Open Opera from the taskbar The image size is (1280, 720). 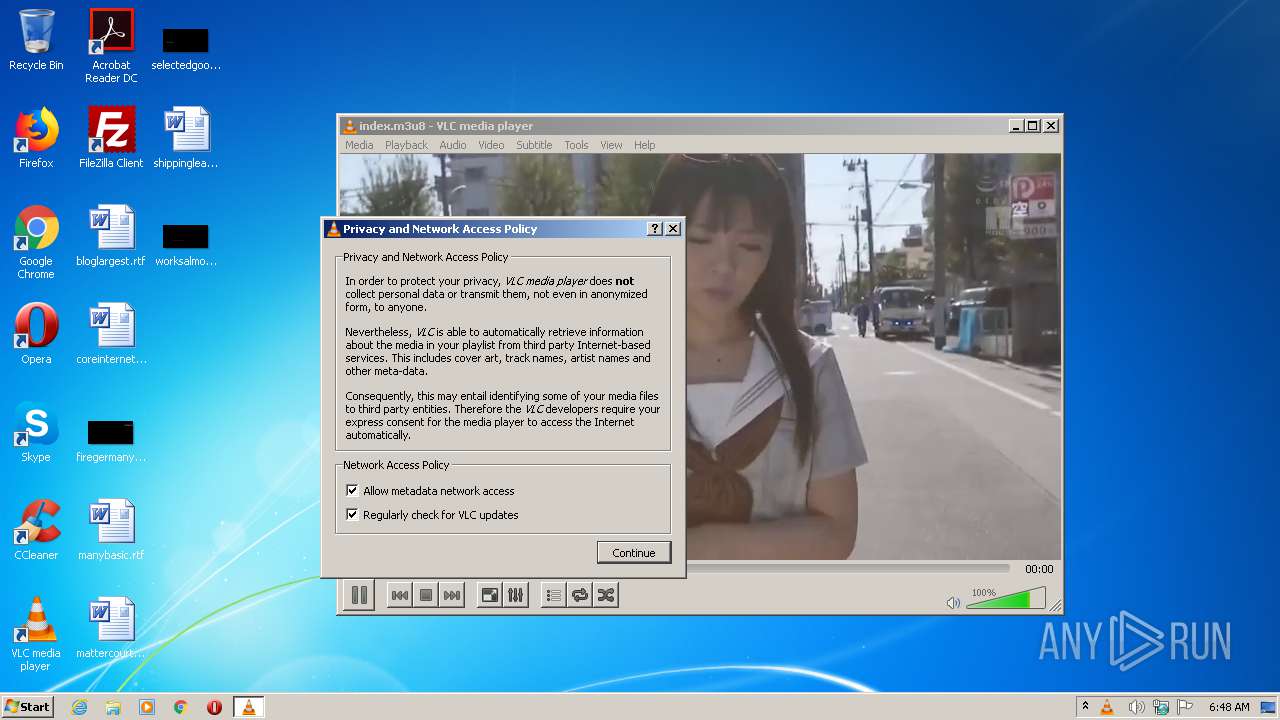214,707
